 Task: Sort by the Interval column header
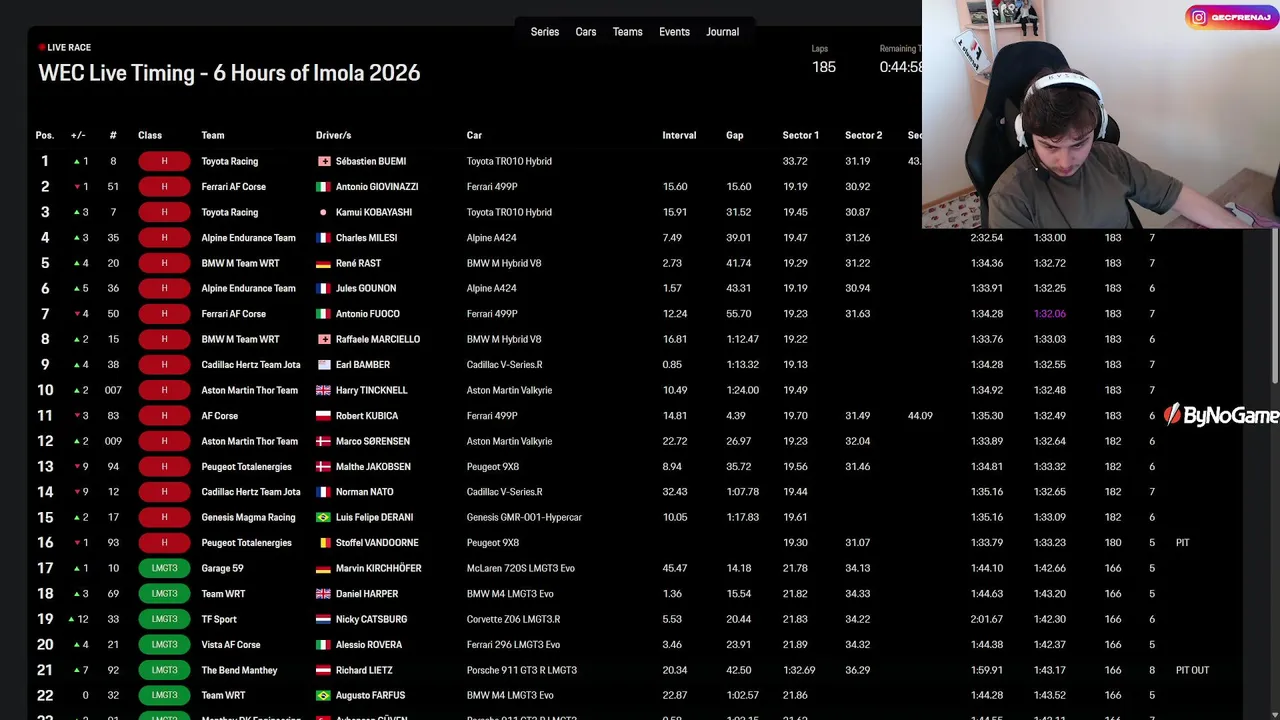point(679,135)
